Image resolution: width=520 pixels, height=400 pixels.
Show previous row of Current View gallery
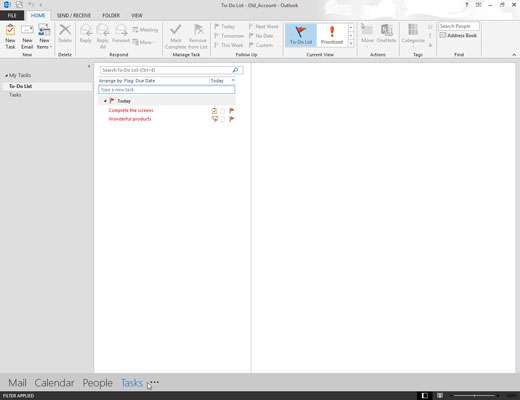click(x=351, y=27)
